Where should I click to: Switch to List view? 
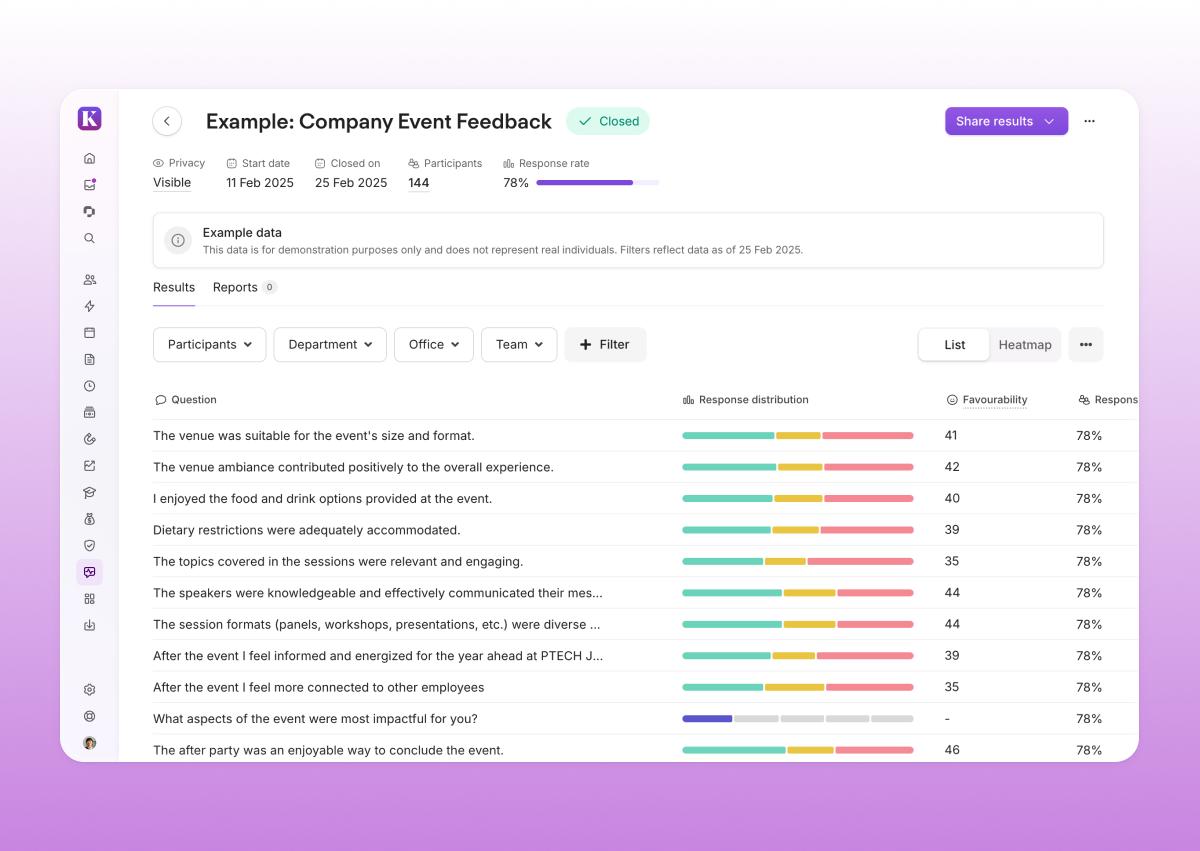click(955, 344)
